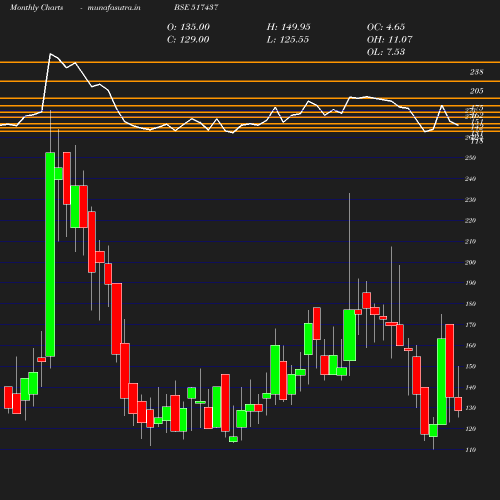
Task: Click the 160 price axis label
Action: pos(470,346)
